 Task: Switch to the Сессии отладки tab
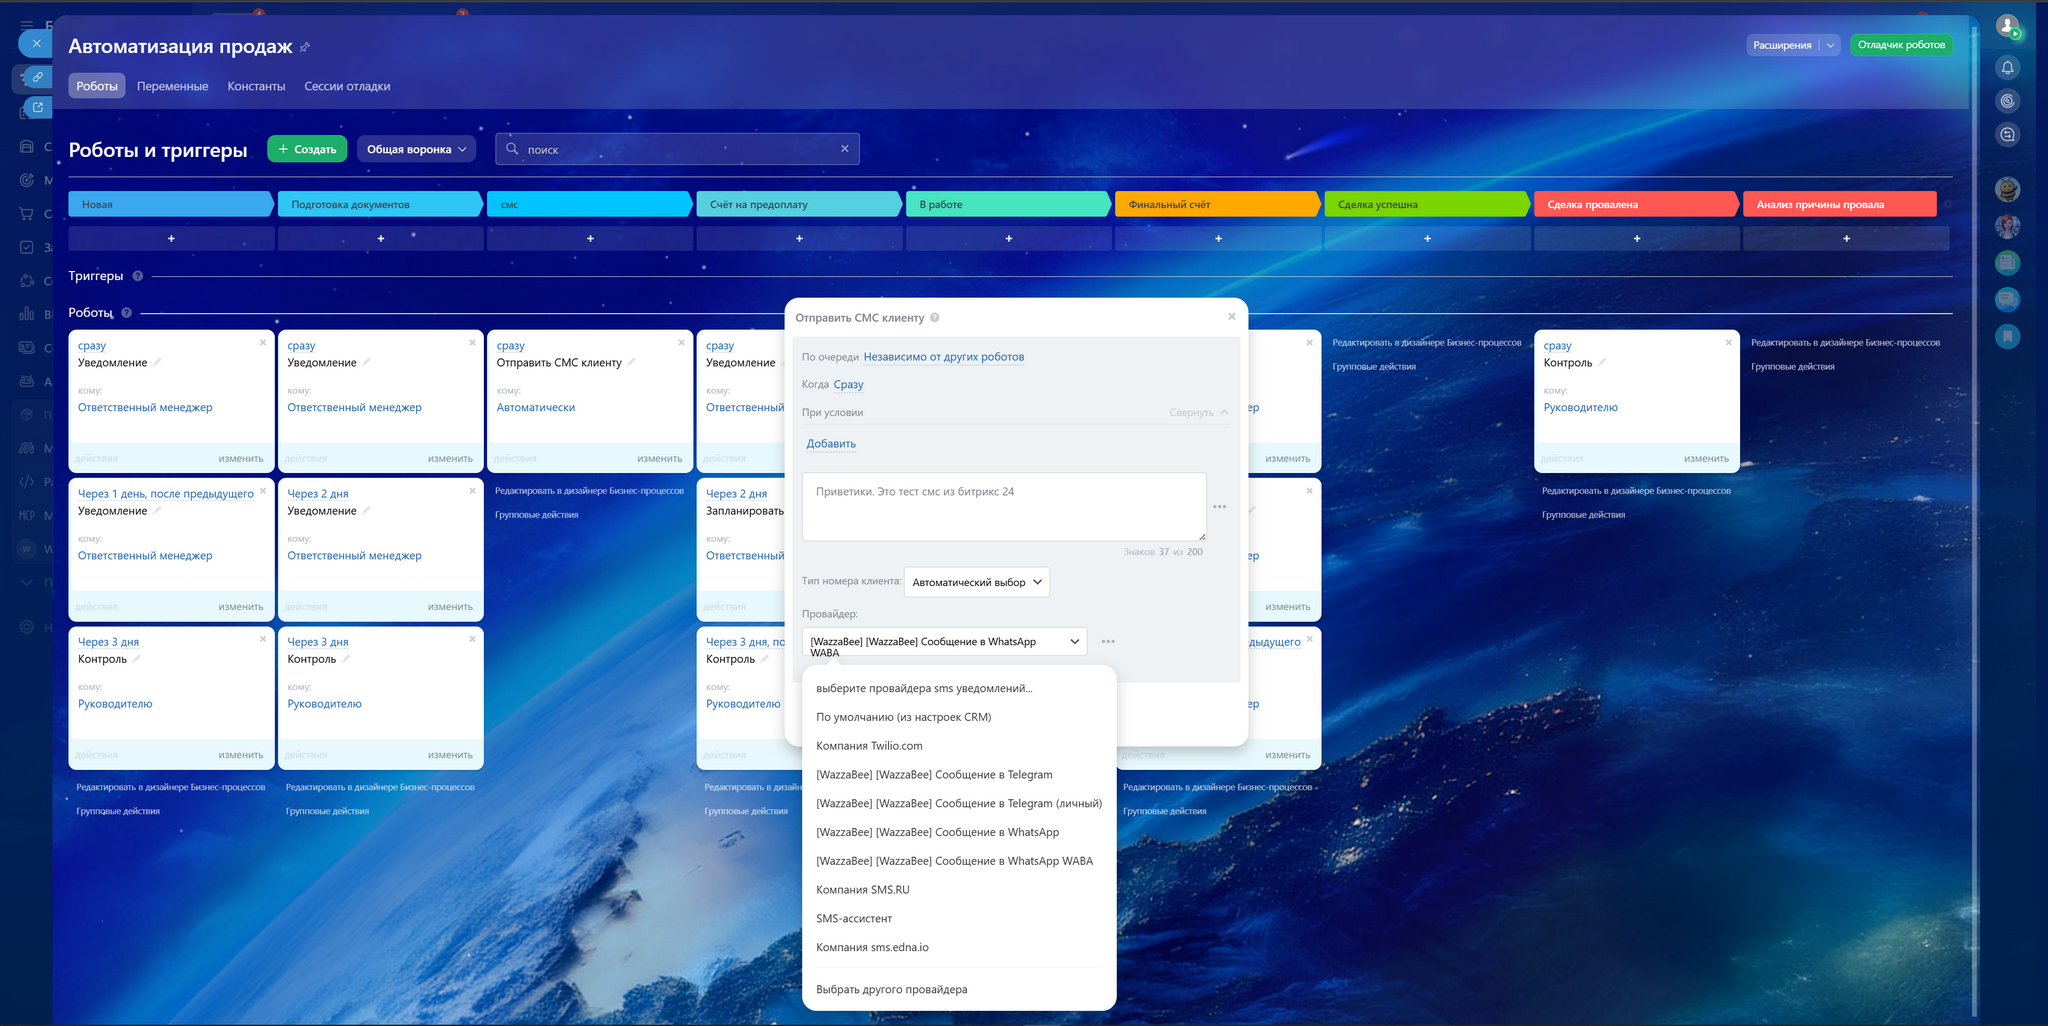coord(347,86)
